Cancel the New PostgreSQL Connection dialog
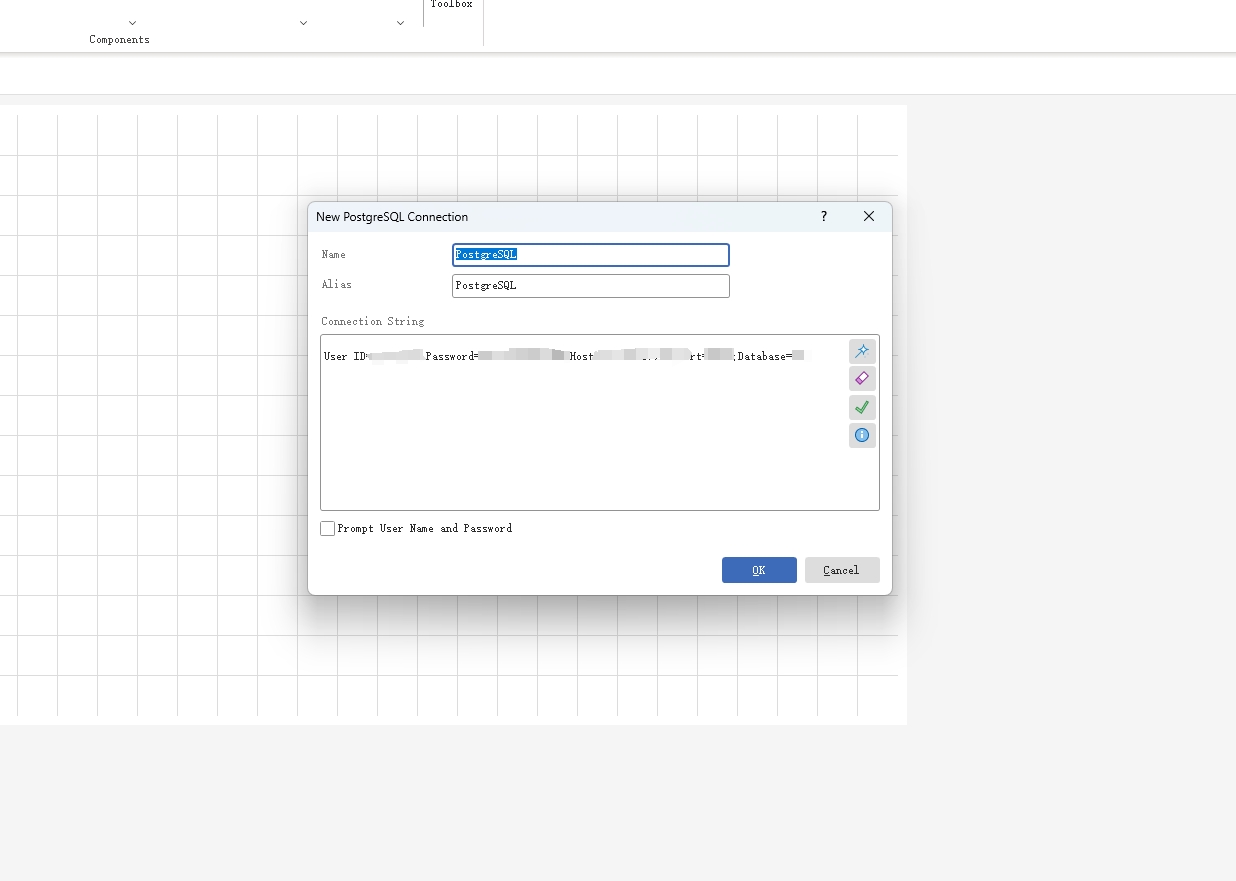 842,570
